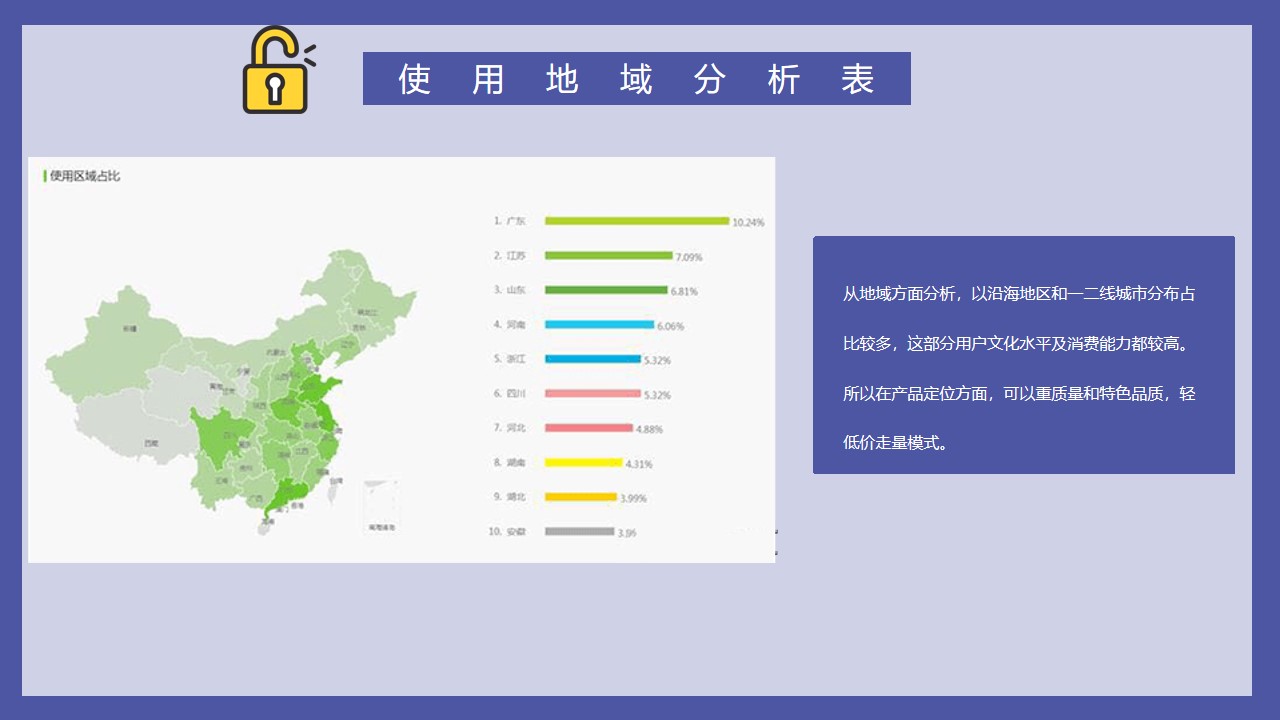This screenshot has height=720, width=1280.
Task: Click rank label 10. 安徽
Action: 507,532
